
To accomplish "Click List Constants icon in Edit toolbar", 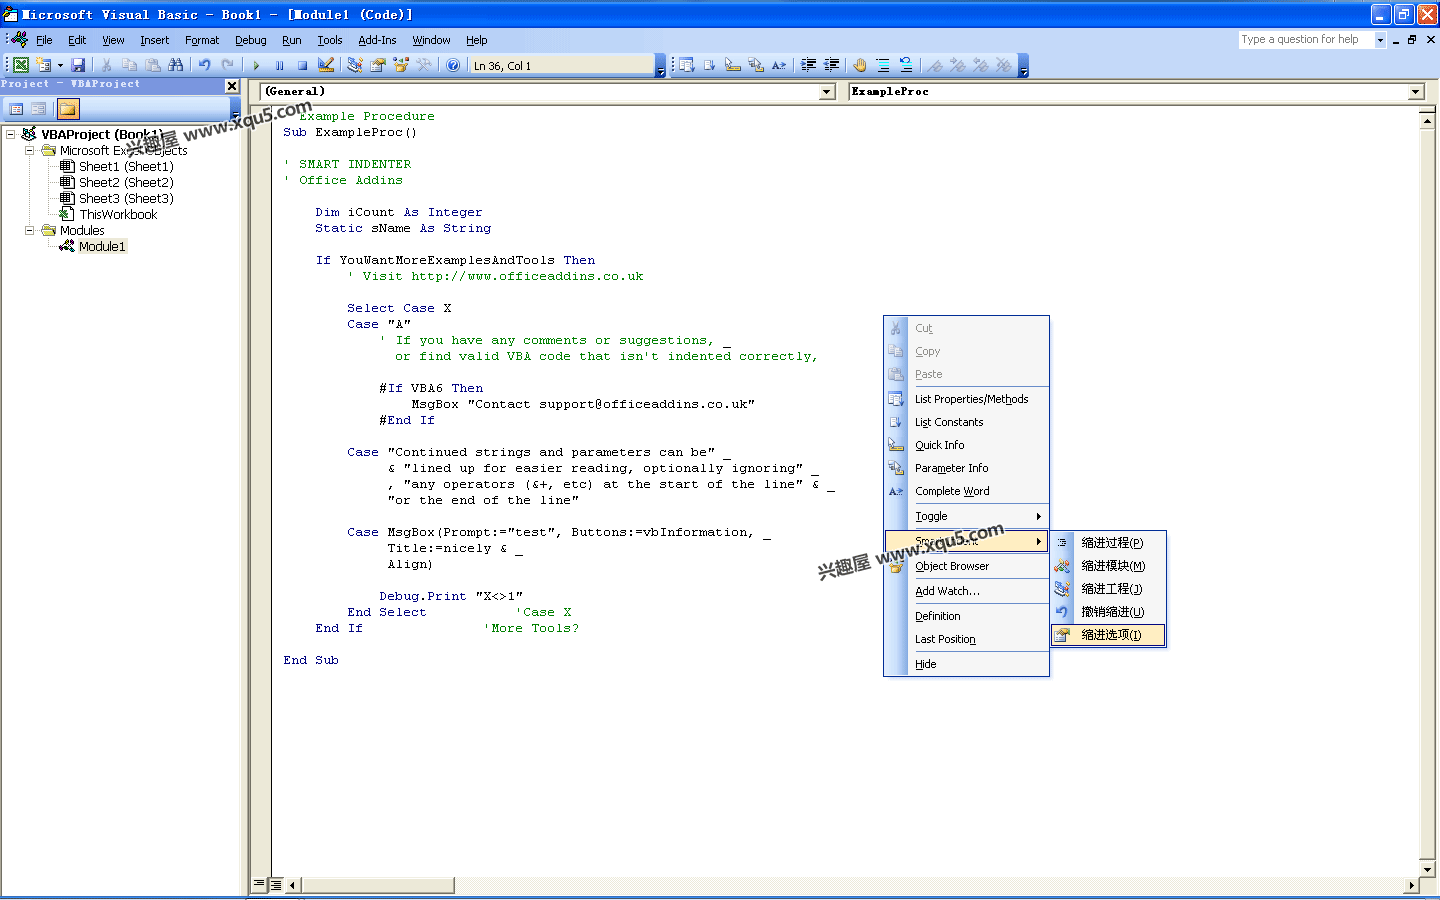I will click(710, 65).
